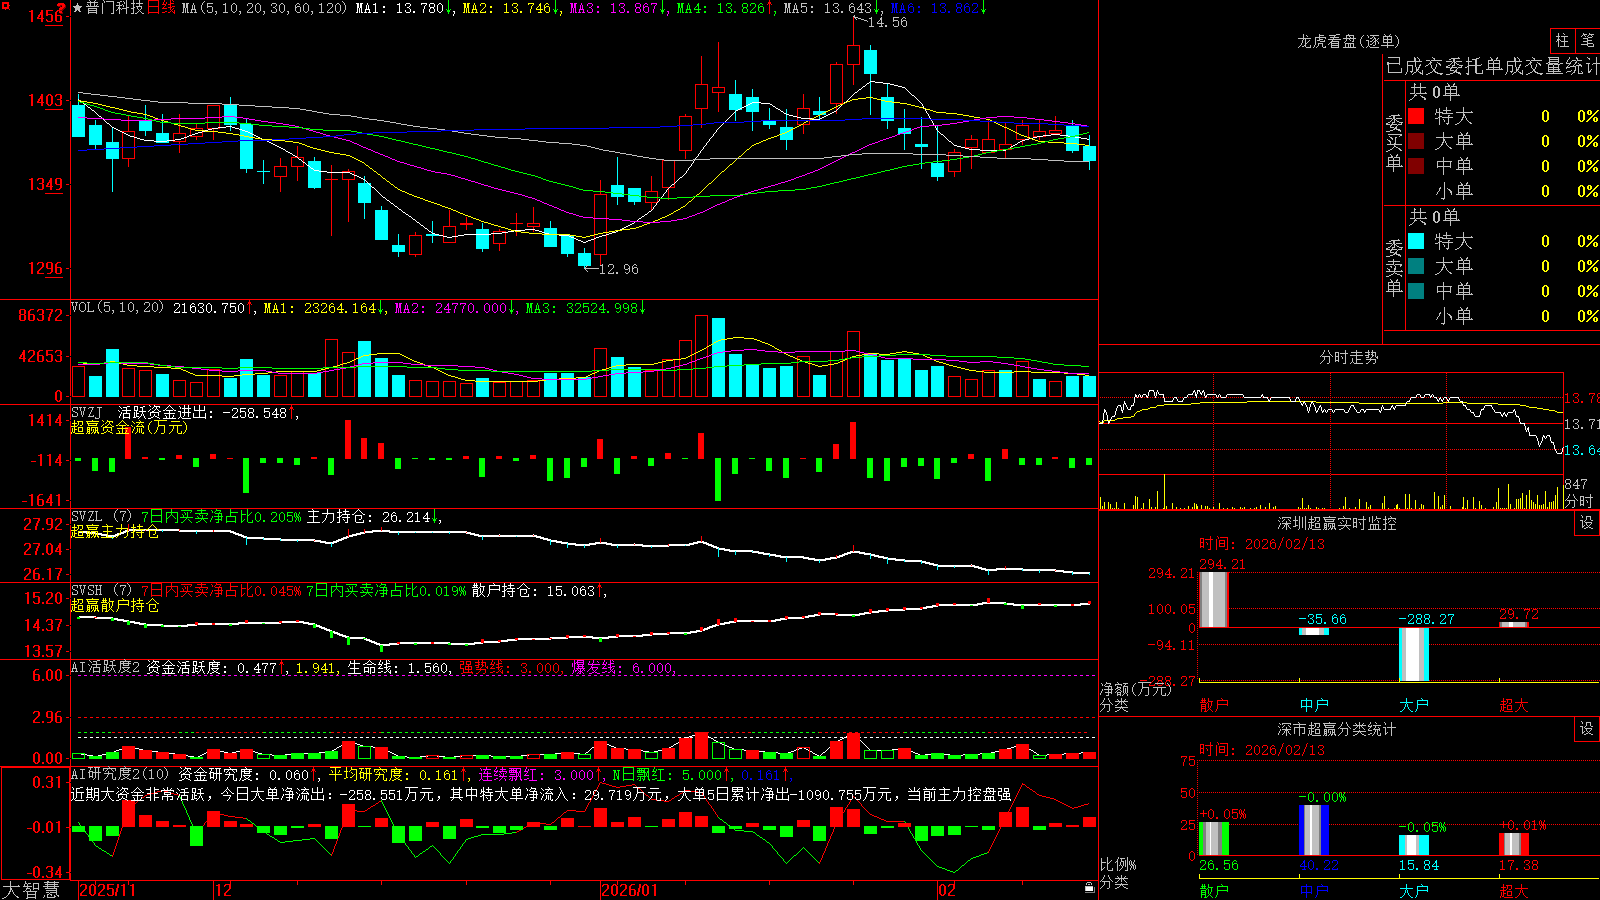Click the 02 month timeline marker
Image resolution: width=1600 pixels, height=900 pixels.
click(947, 890)
